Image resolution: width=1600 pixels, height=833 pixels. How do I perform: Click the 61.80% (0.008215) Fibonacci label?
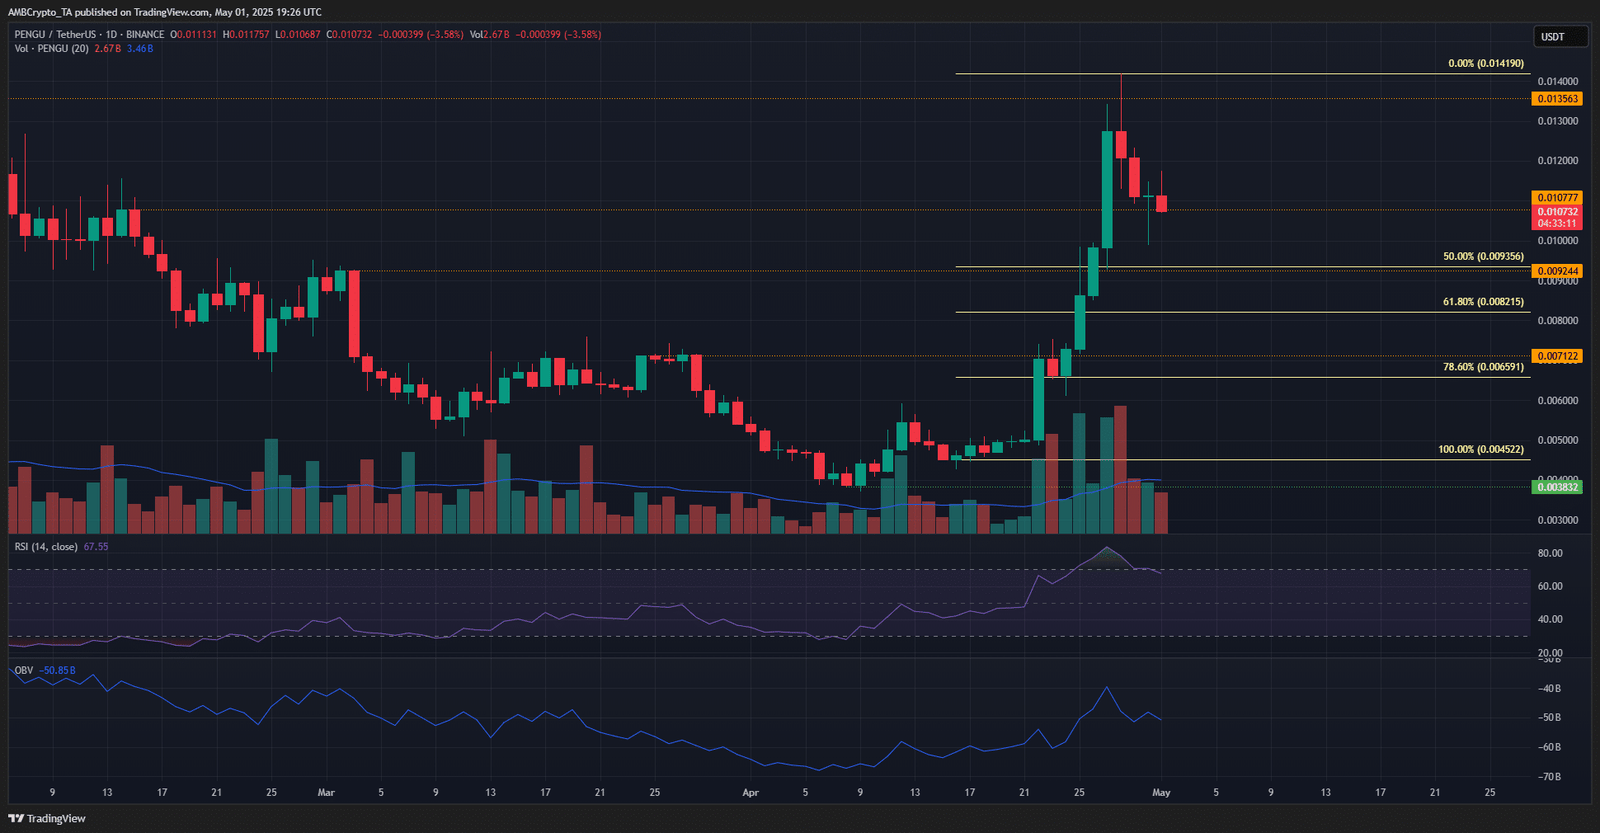[1483, 301]
